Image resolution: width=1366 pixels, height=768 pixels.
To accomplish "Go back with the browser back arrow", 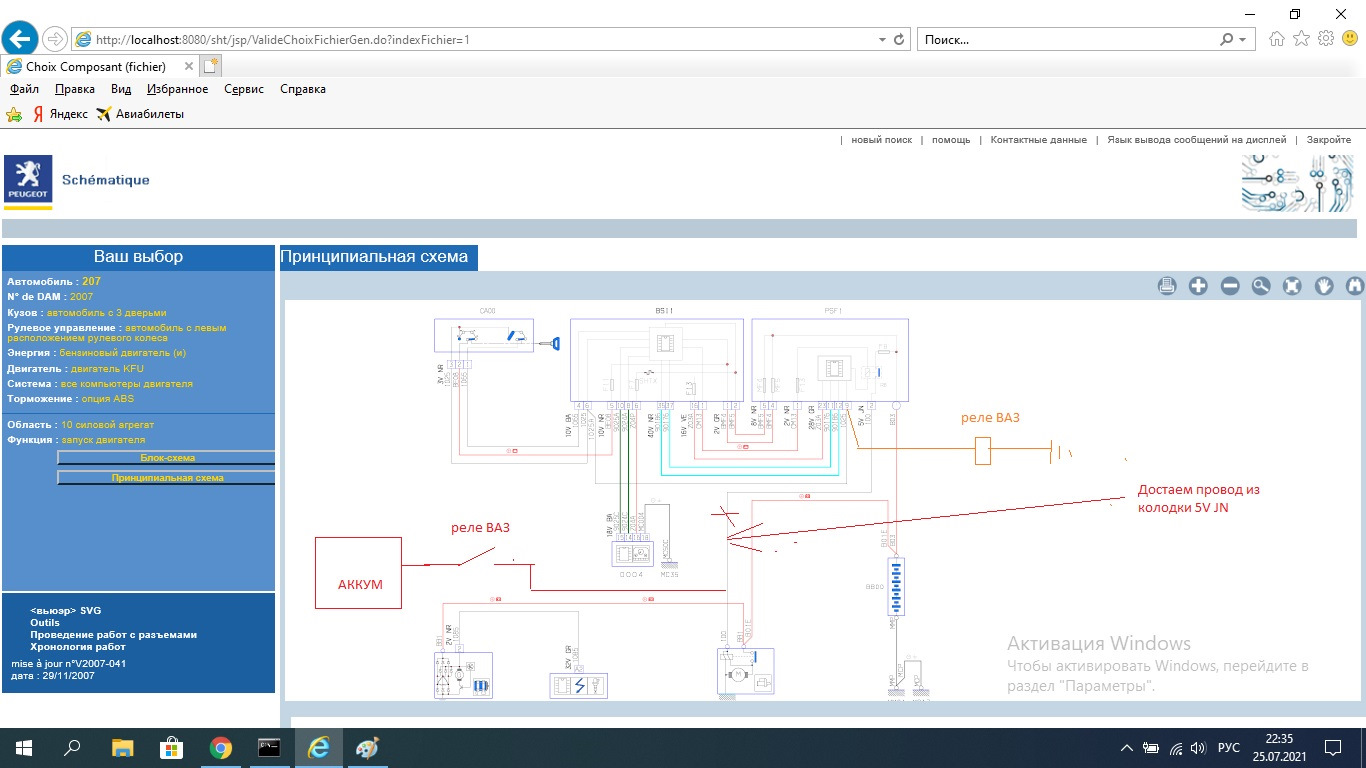I will click(21, 39).
